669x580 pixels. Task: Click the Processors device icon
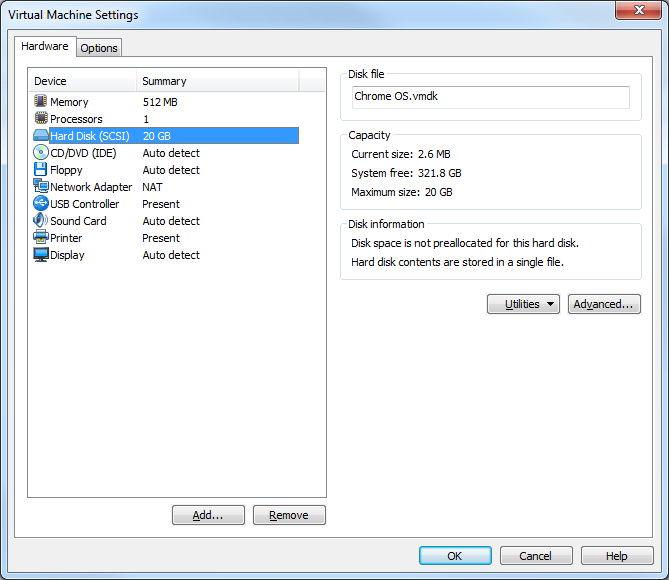[41, 119]
